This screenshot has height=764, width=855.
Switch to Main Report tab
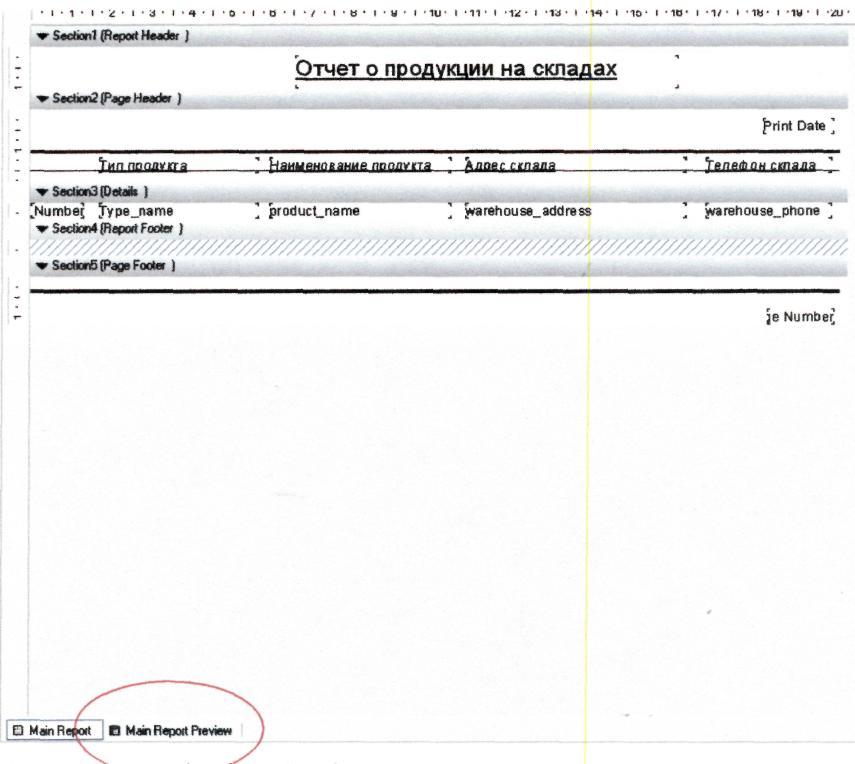point(54,730)
